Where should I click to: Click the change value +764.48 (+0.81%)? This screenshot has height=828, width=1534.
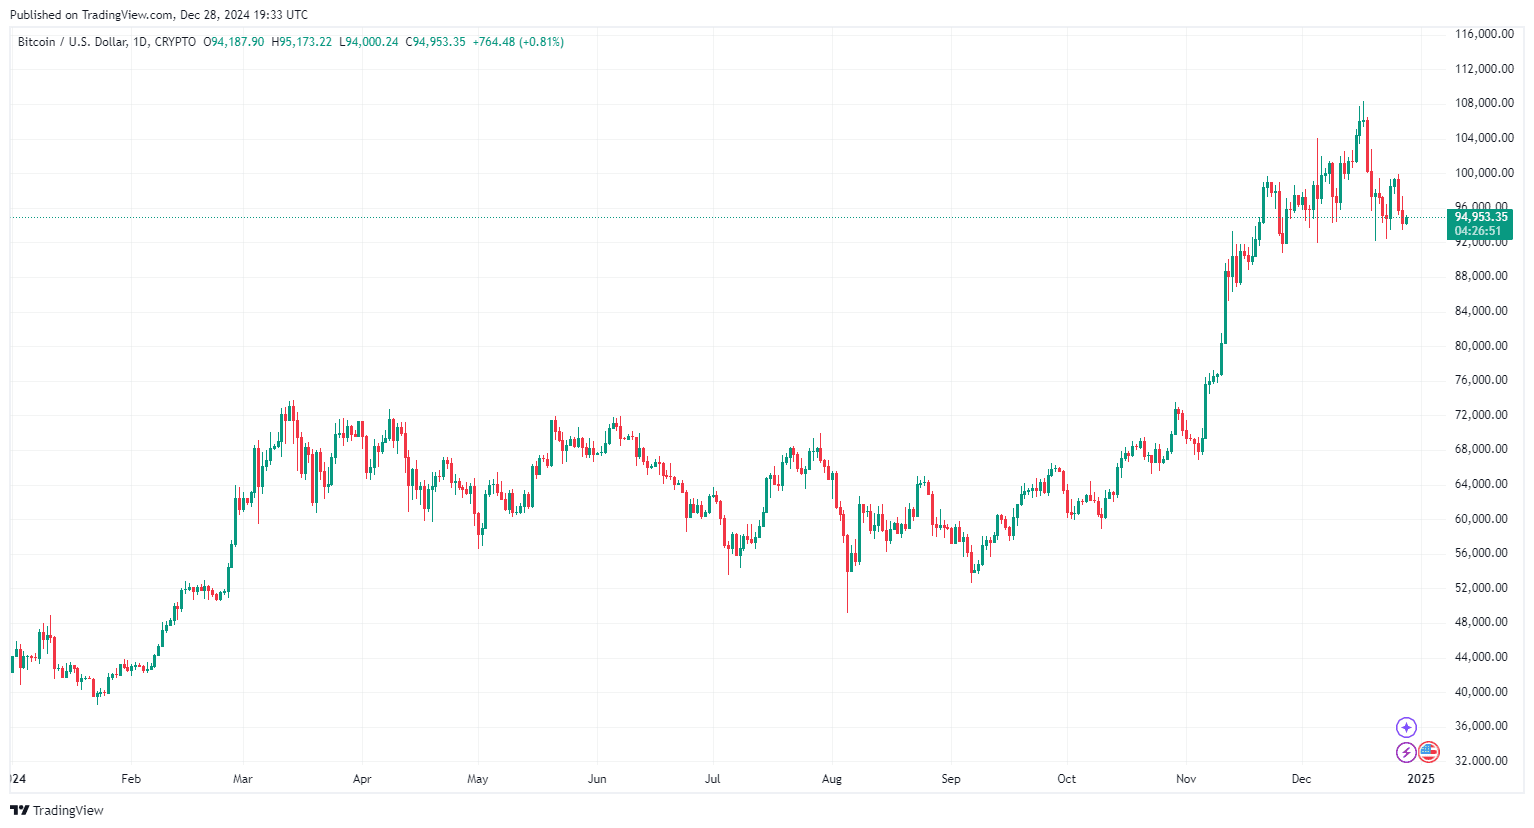[518, 42]
